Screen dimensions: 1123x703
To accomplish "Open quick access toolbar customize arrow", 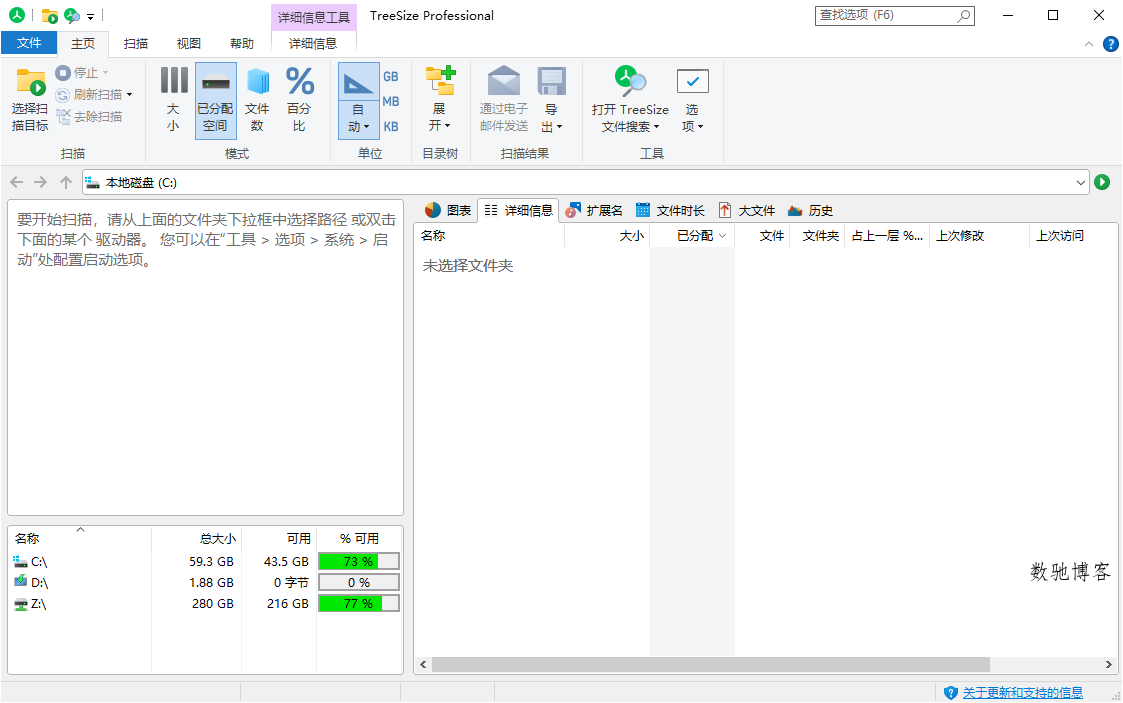I will (x=90, y=16).
